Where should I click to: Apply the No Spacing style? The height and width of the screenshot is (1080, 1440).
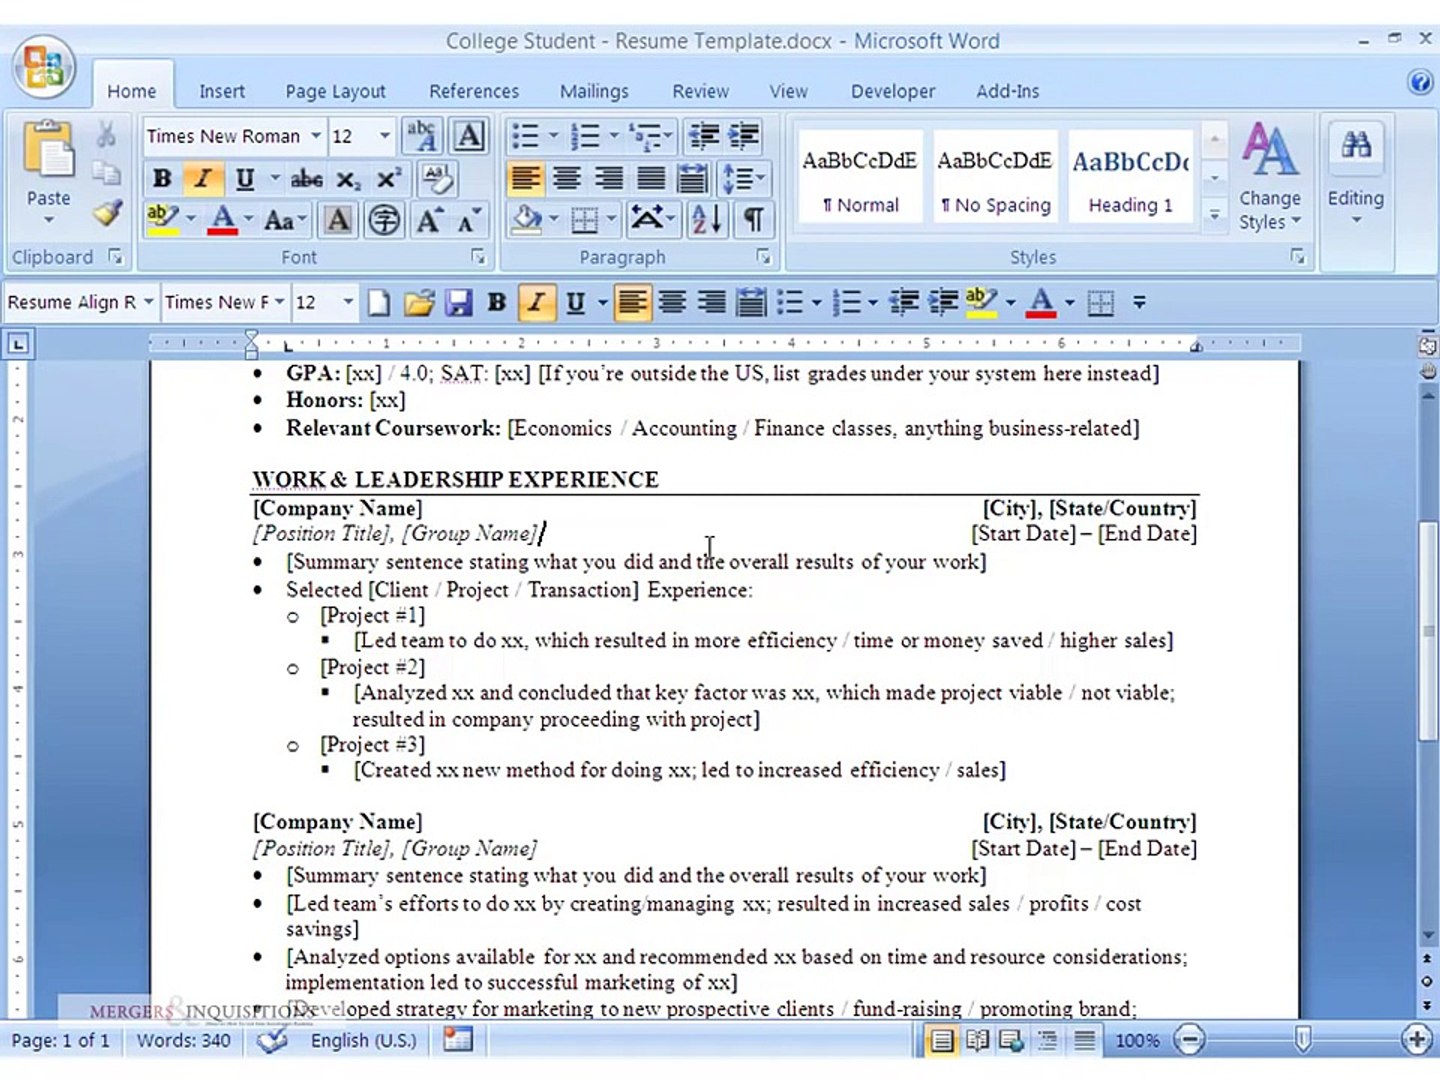click(995, 175)
